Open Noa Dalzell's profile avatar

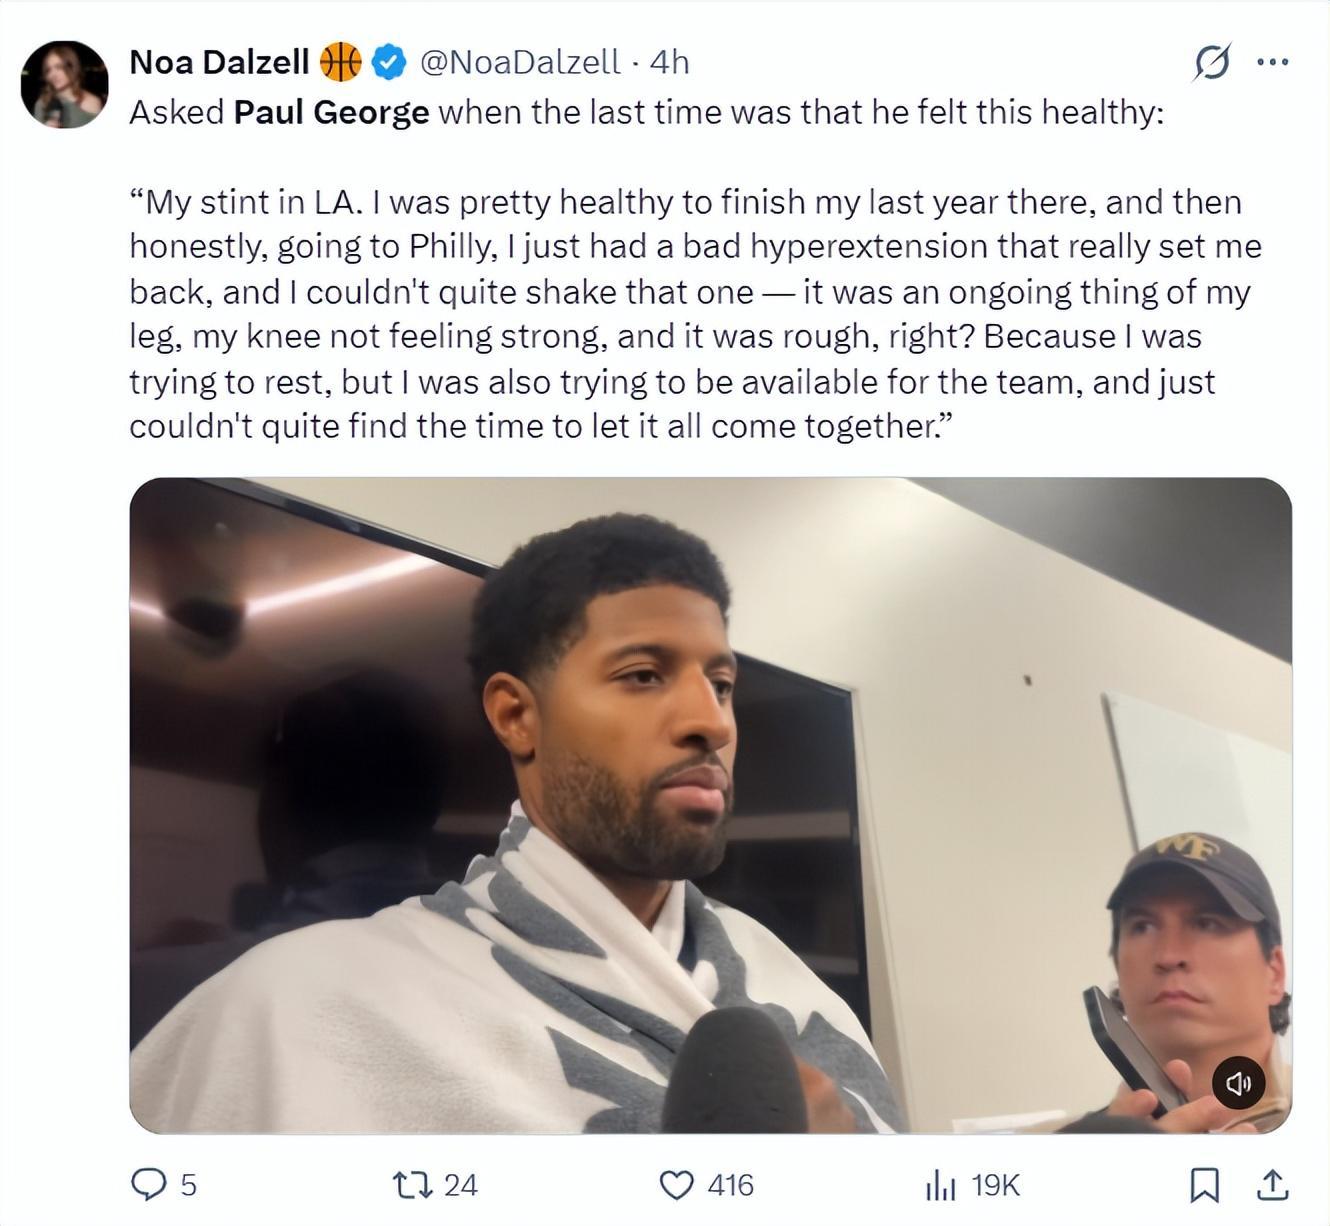tap(64, 84)
